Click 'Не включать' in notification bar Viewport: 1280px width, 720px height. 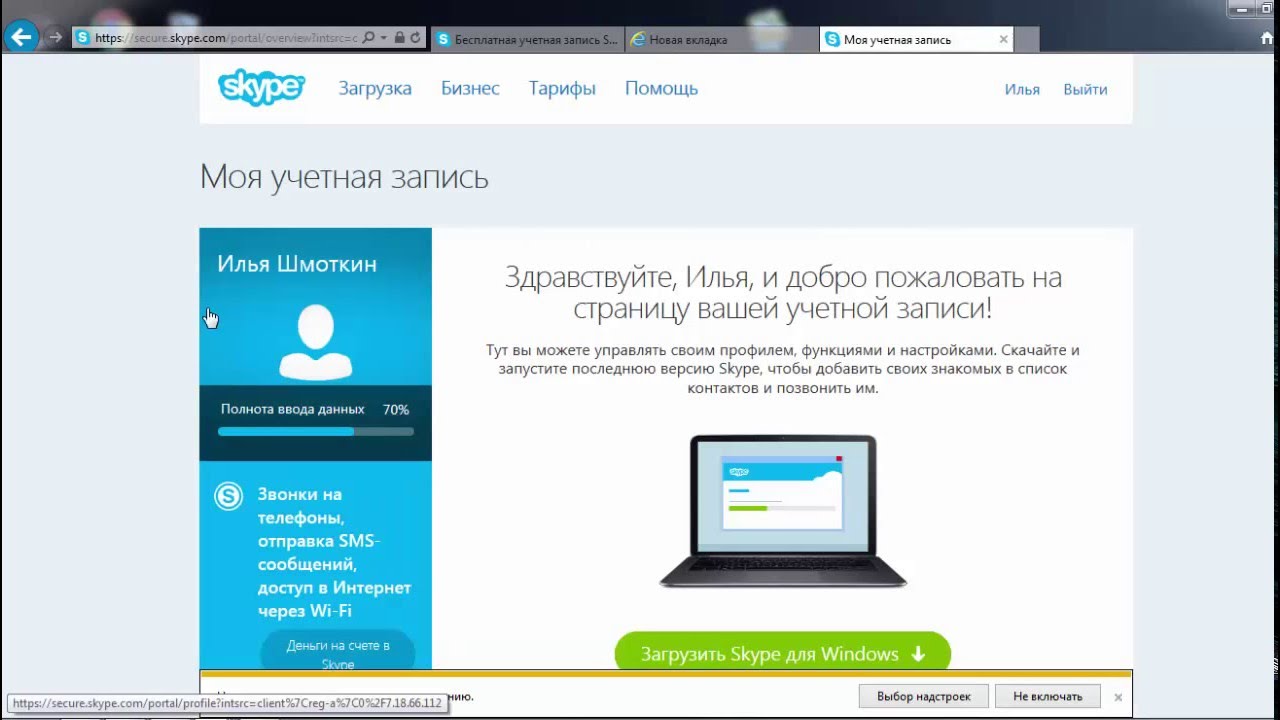tap(1048, 696)
